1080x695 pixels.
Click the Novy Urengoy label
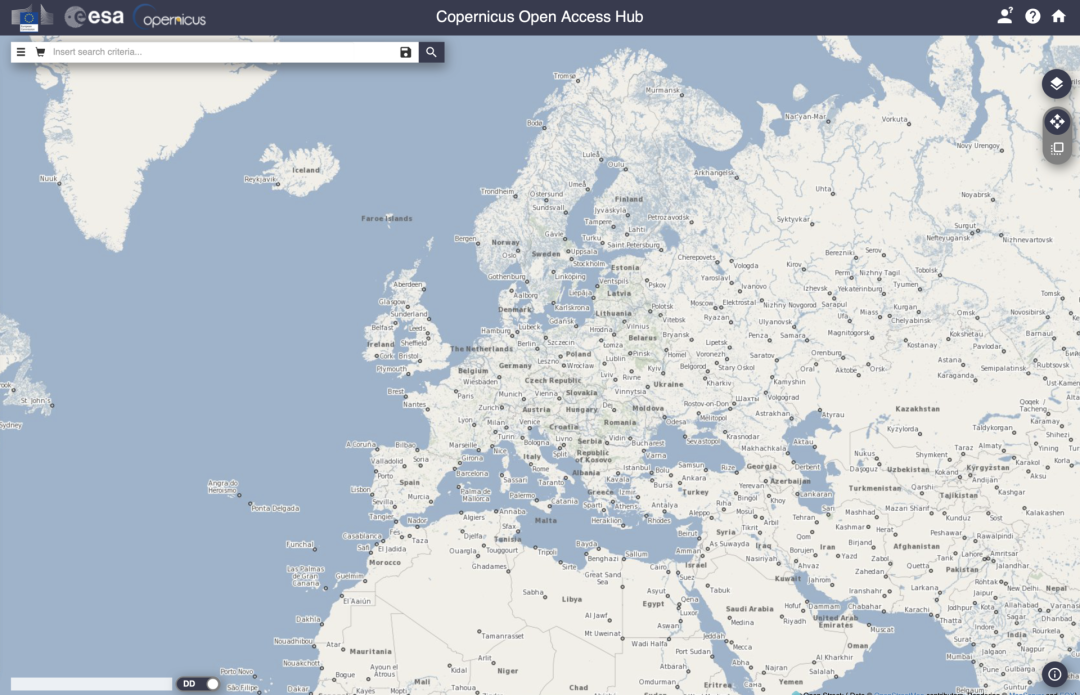[x=977, y=145]
